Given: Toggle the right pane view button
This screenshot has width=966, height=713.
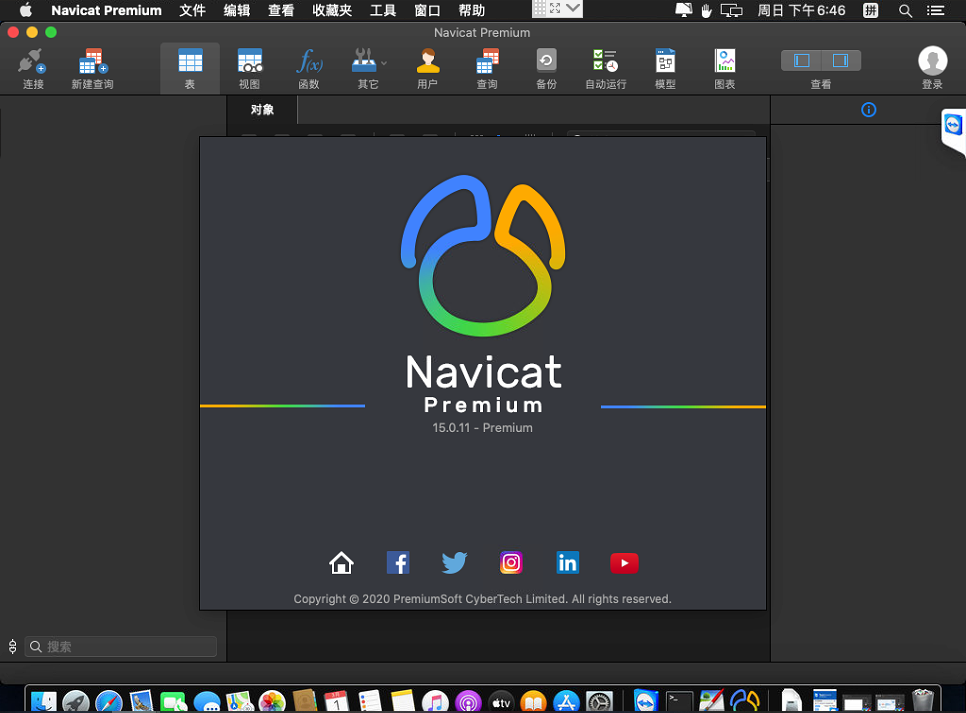Looking at the screenshot, I should pyautogui.click(x=841, y=60).
